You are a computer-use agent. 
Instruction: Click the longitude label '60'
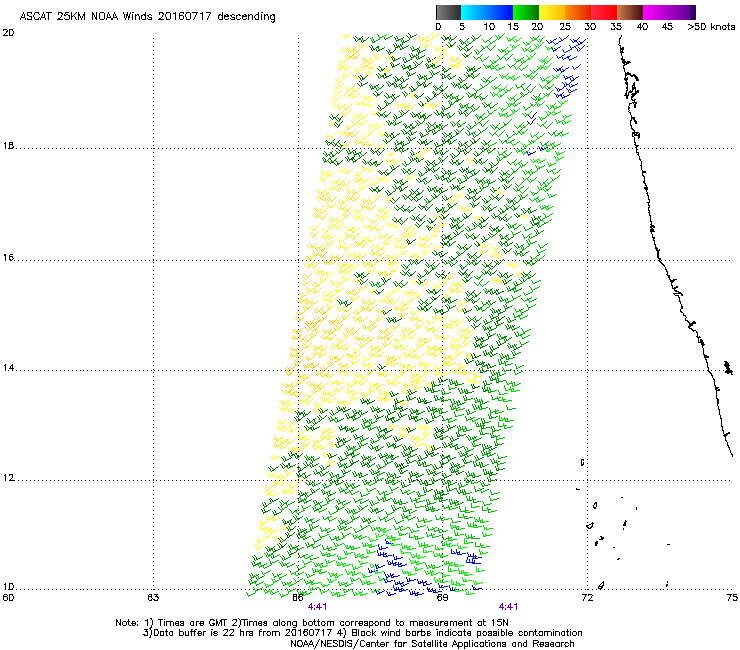click(8, 598)
